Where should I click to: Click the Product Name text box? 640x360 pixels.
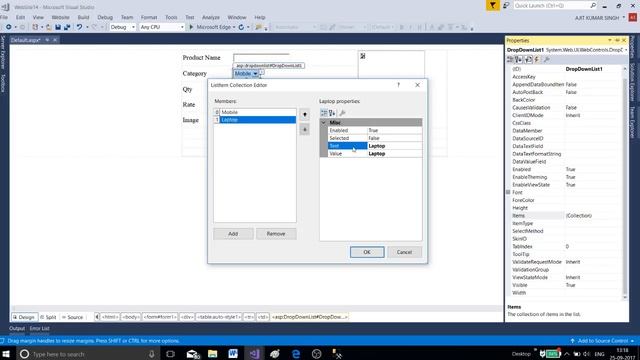tap(262, 57)
